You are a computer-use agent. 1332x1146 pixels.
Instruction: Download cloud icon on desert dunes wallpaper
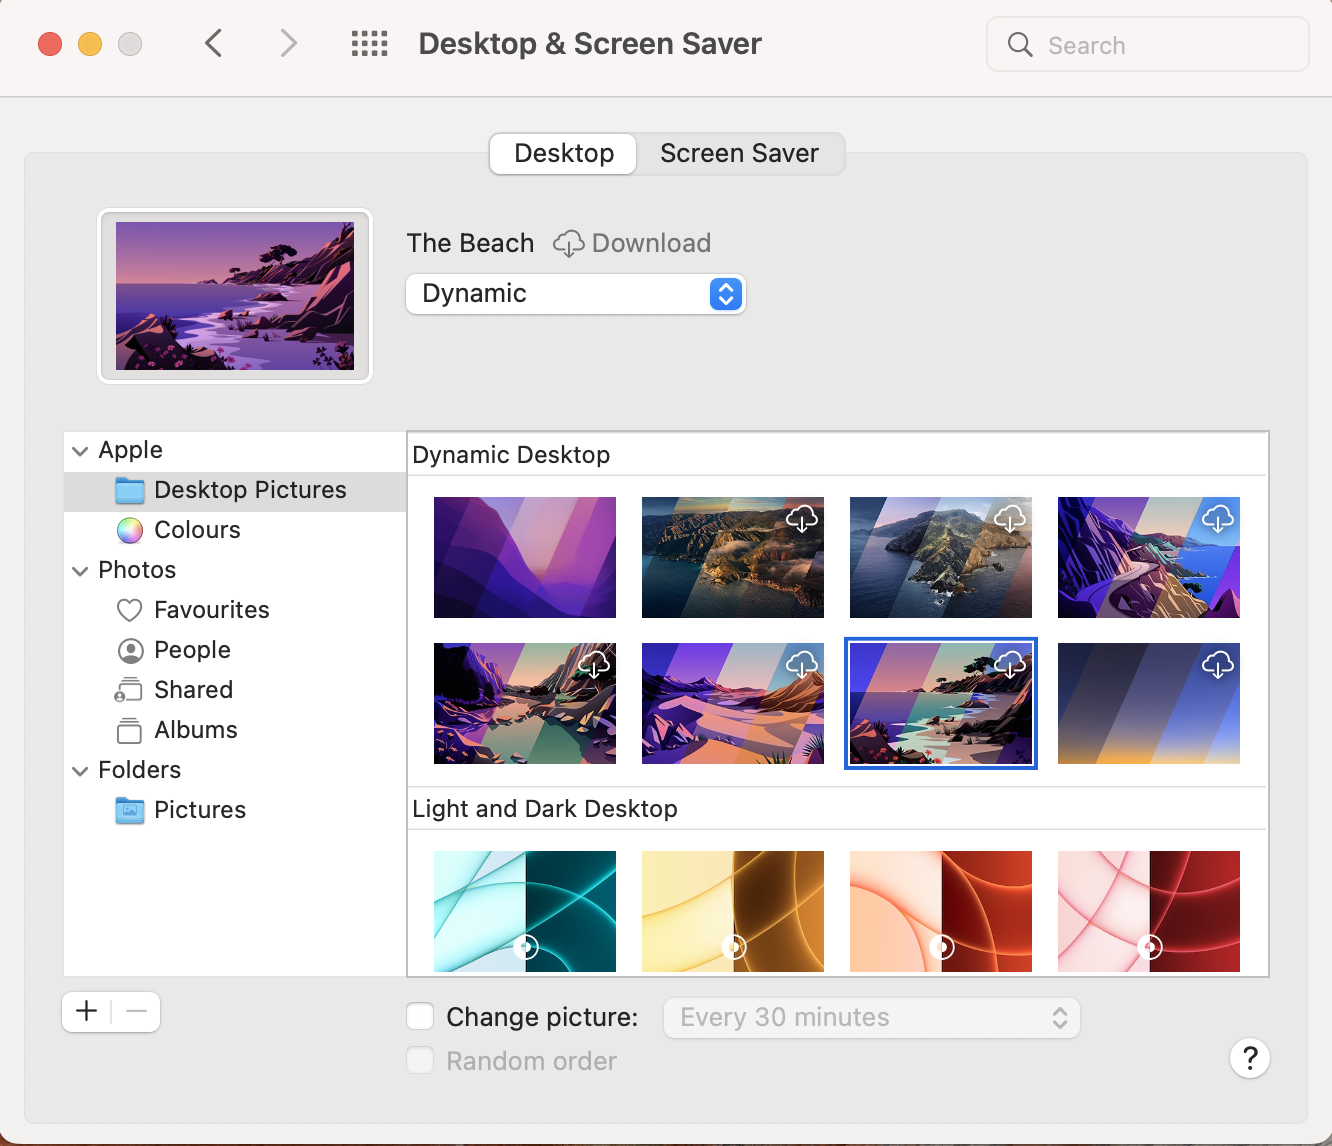802,664
